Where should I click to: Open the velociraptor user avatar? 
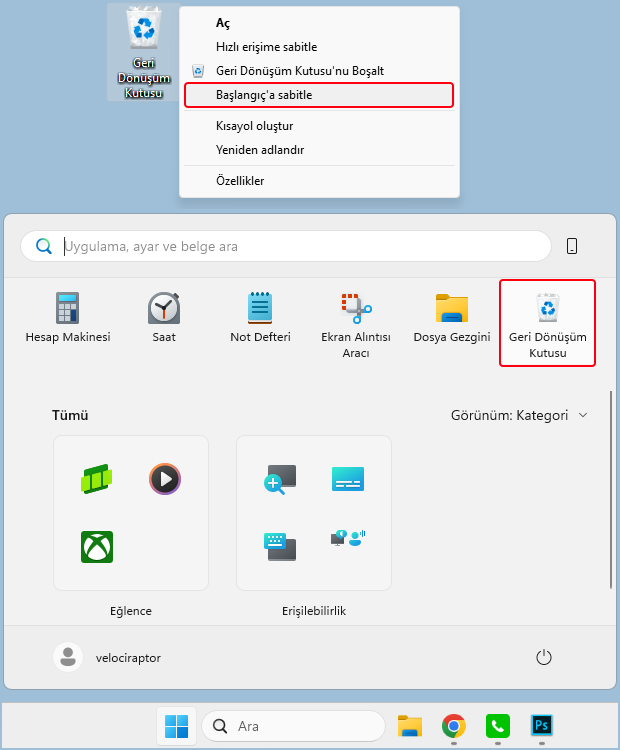pyautogui.click(x=68, y=657)
